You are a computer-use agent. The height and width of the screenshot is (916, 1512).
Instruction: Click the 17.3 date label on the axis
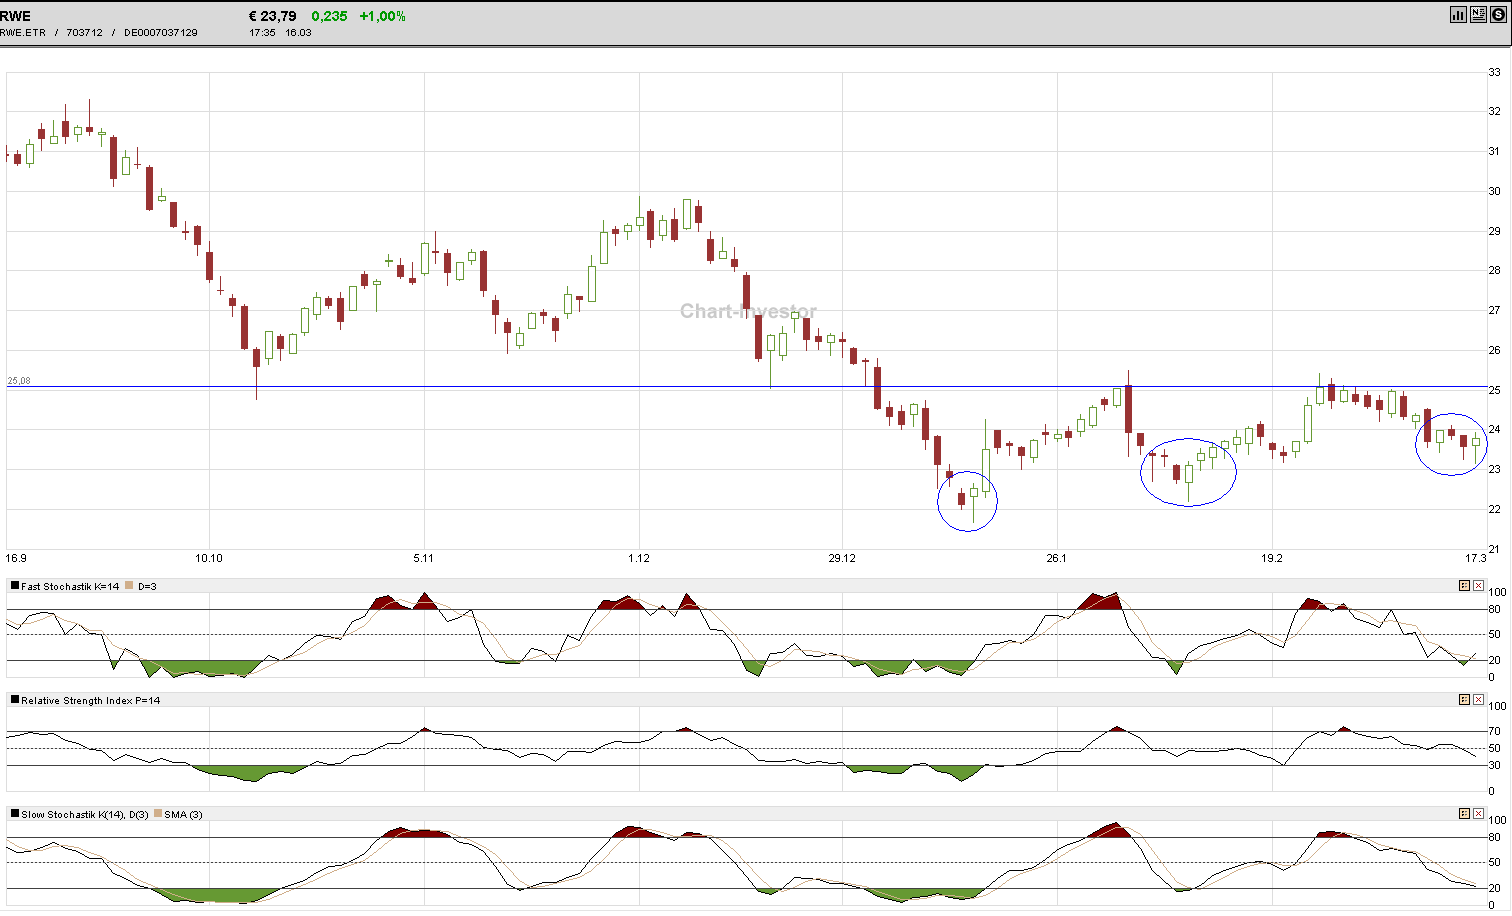coord(1477,559)
